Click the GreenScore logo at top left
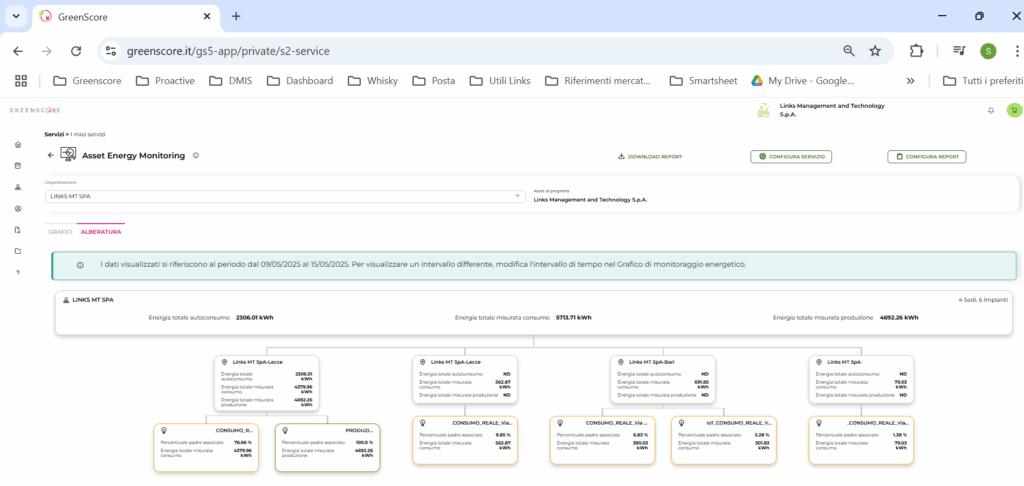 point(35,110)
